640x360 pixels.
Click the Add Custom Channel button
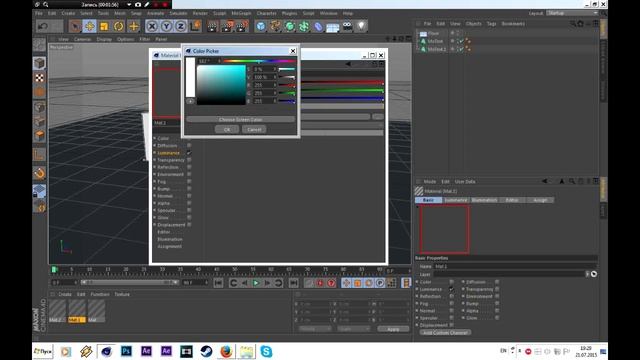click(445, 333)
